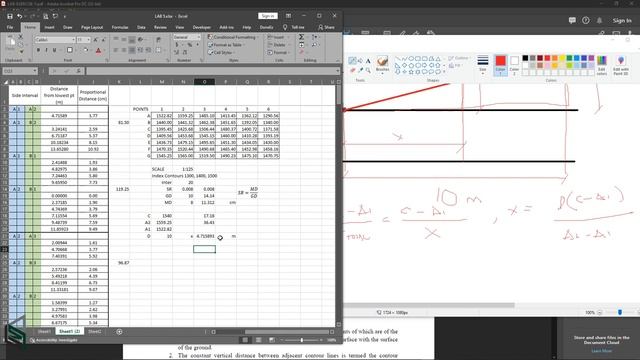The height and width of the screenshot is (360, 640).
Task: Save the Excel workbook from quick access toolbar
Action: click(x=9, y=16)
